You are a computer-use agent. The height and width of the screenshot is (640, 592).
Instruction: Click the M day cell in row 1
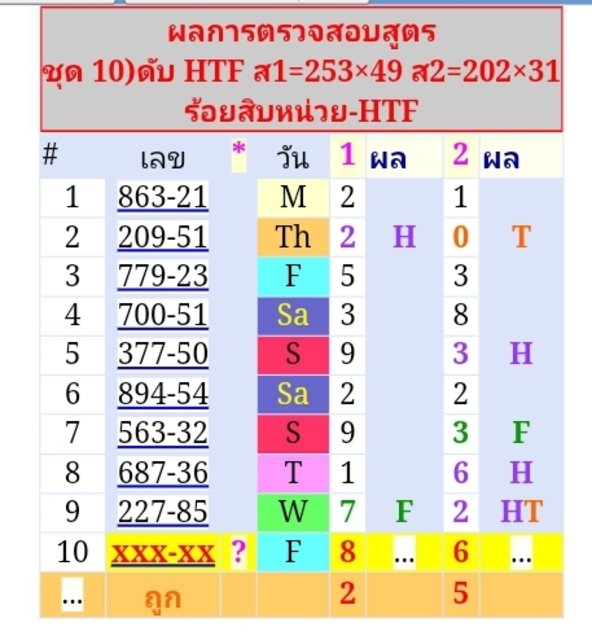click(x=293, y=197)
